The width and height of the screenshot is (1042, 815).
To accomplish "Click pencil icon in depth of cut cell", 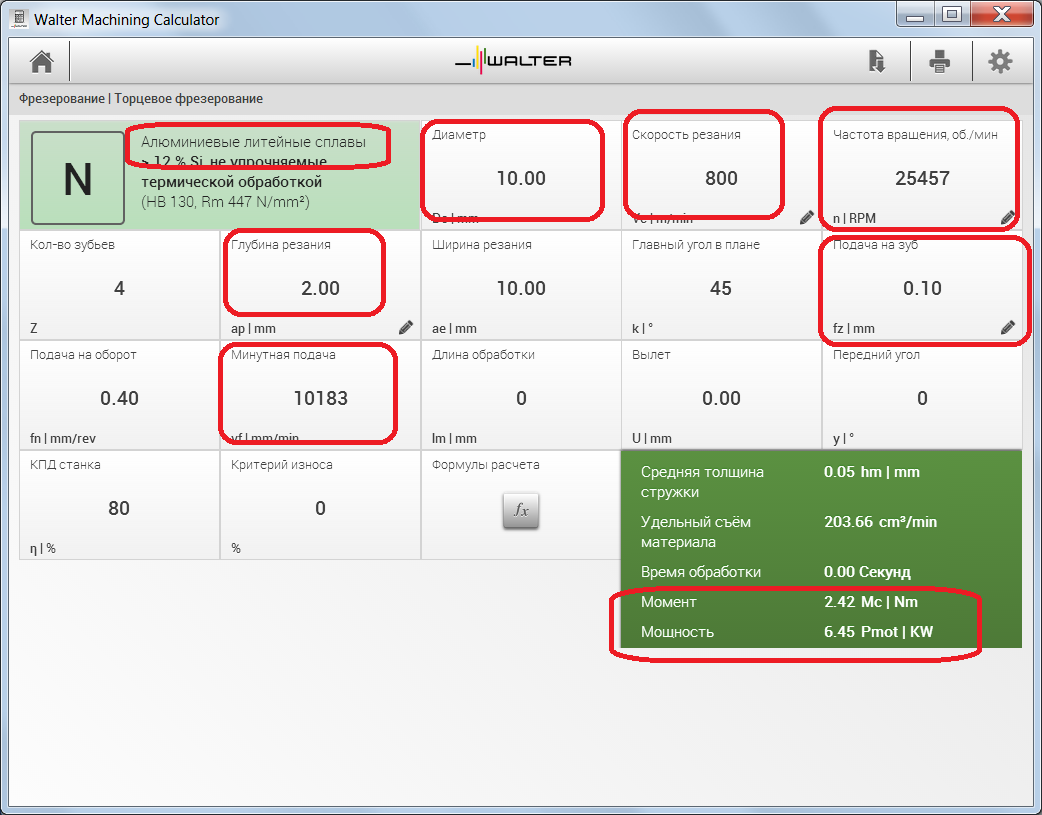I will click(x=405, y=327).
